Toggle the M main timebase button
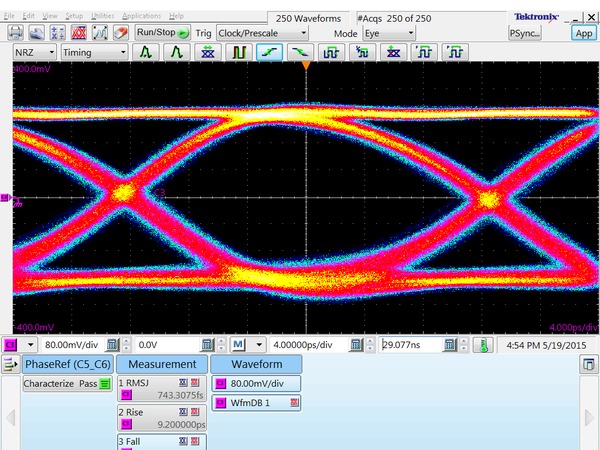Screen dimensions: 600x450 click(239, 344)
